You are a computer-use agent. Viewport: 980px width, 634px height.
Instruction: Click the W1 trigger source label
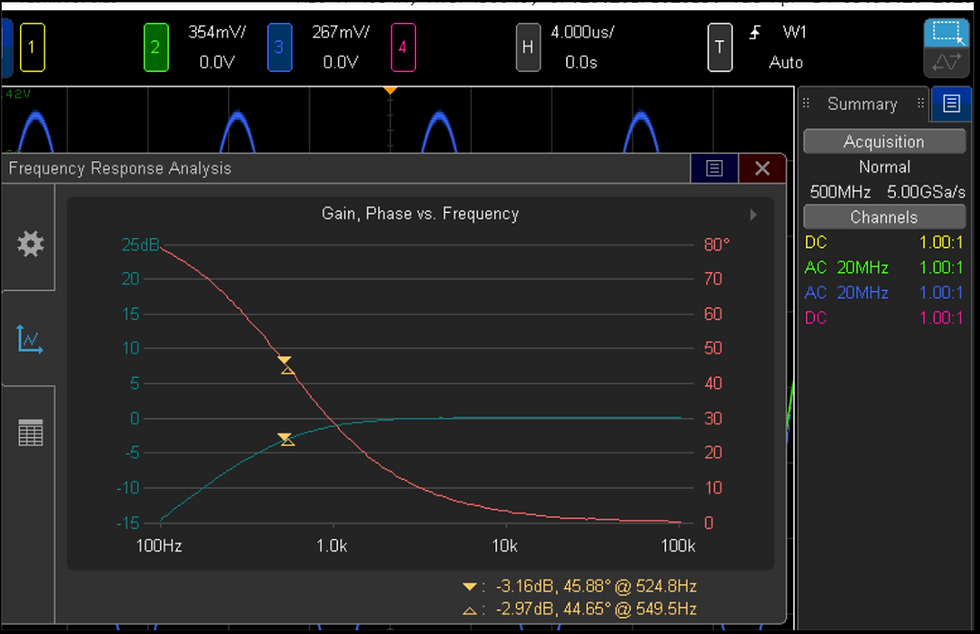click(x=794, y=33)
